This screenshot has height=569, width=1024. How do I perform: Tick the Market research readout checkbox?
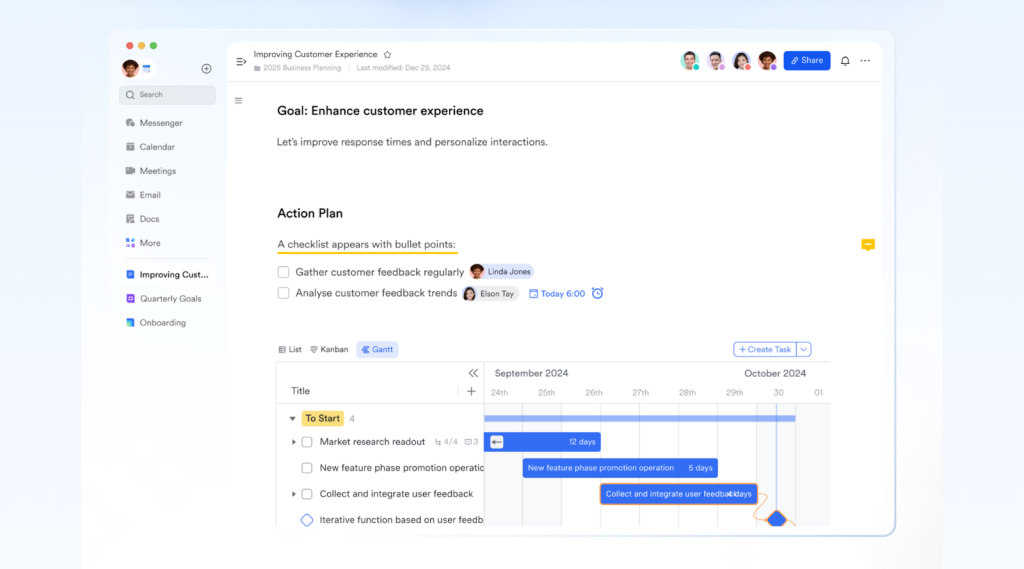tap(307, 442)
